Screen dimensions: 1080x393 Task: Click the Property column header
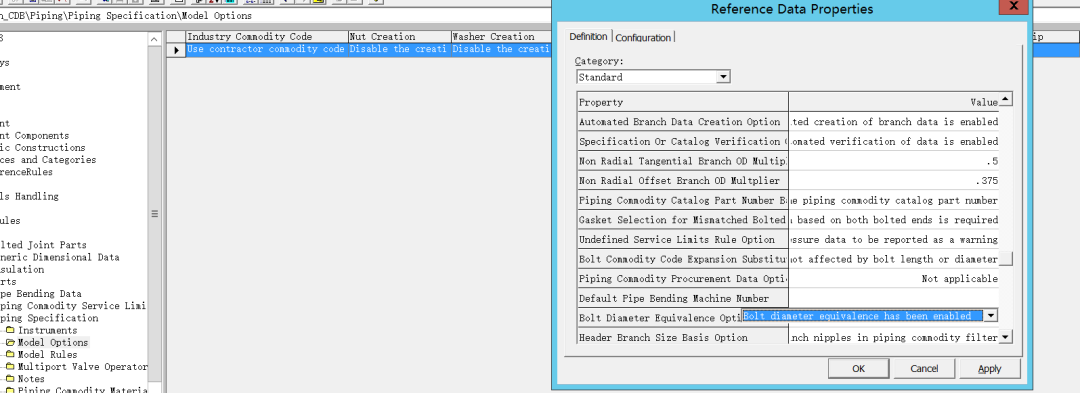coord(683,102)
